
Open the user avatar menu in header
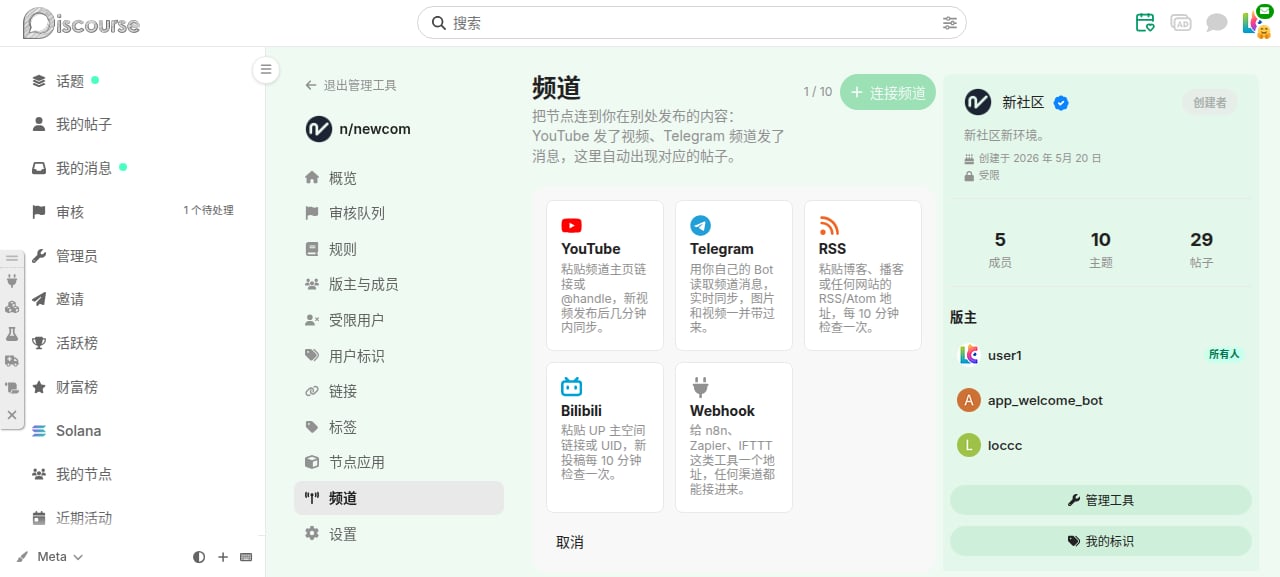click(1254, 22)
